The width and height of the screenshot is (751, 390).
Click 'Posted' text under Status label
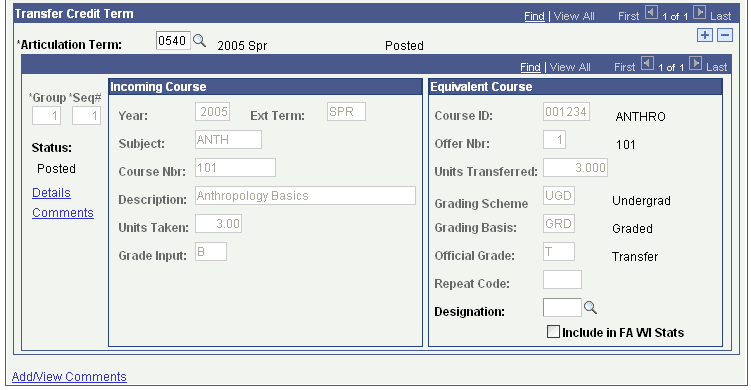click(x=56, y=169)
